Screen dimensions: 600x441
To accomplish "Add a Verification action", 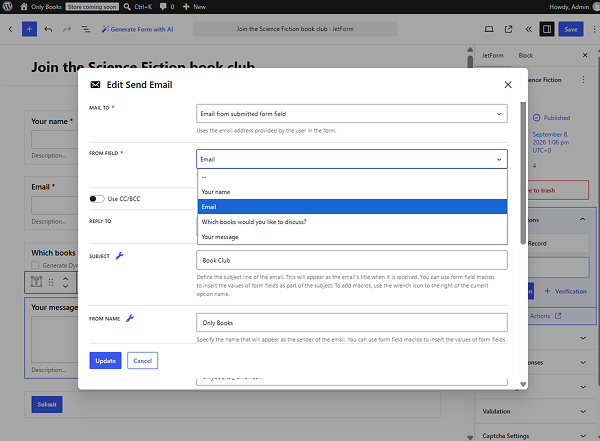I will point(565,291).
